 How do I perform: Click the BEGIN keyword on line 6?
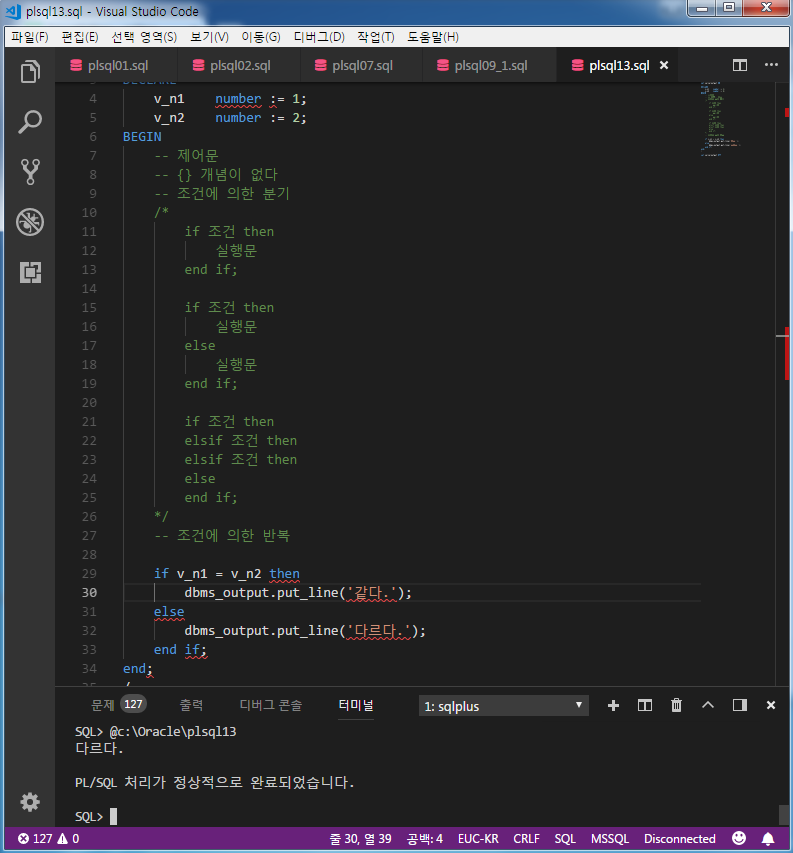(x=142, y=137)
